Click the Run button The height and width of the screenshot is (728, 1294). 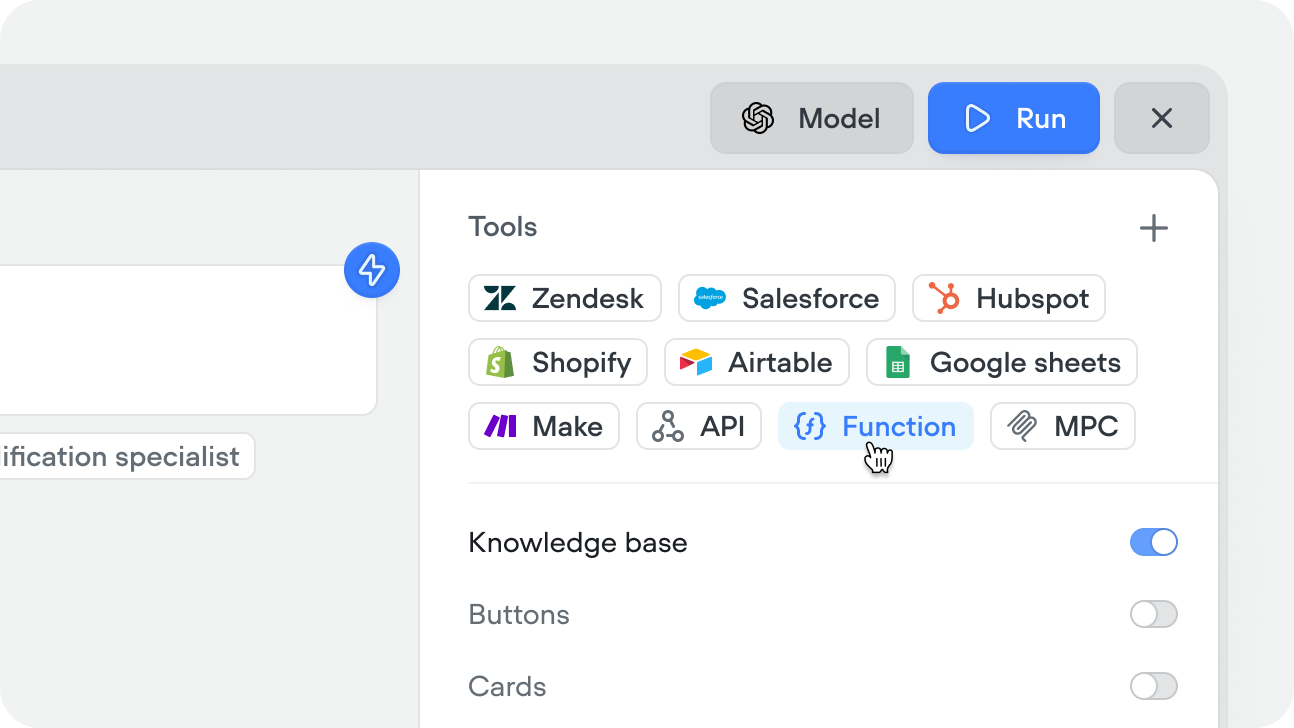click(1013, 118)
